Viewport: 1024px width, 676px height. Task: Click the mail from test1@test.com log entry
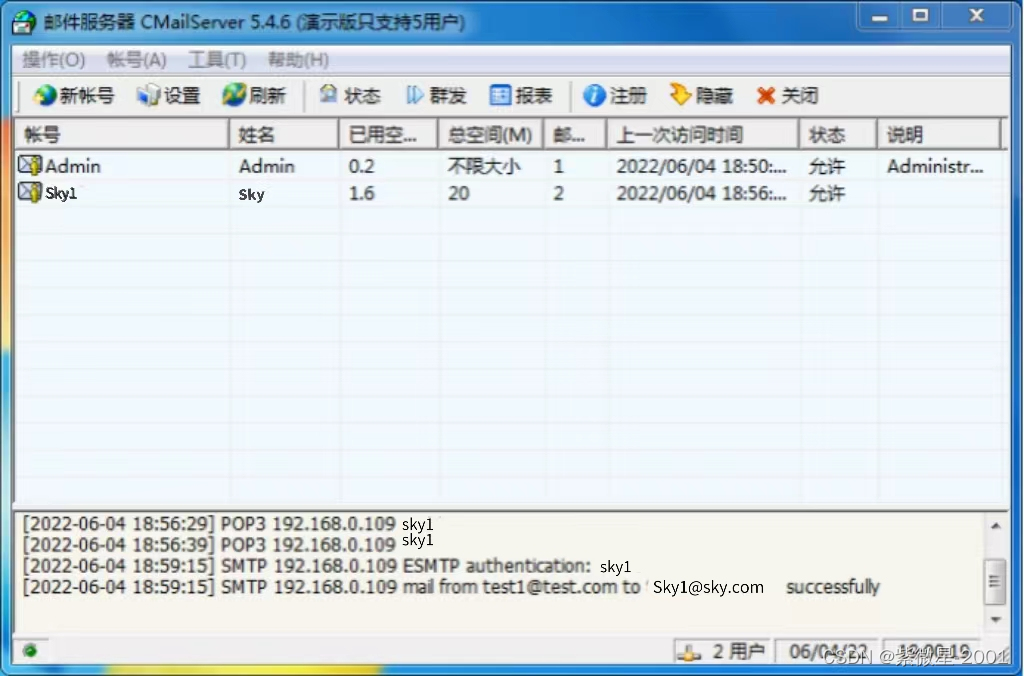451,587
